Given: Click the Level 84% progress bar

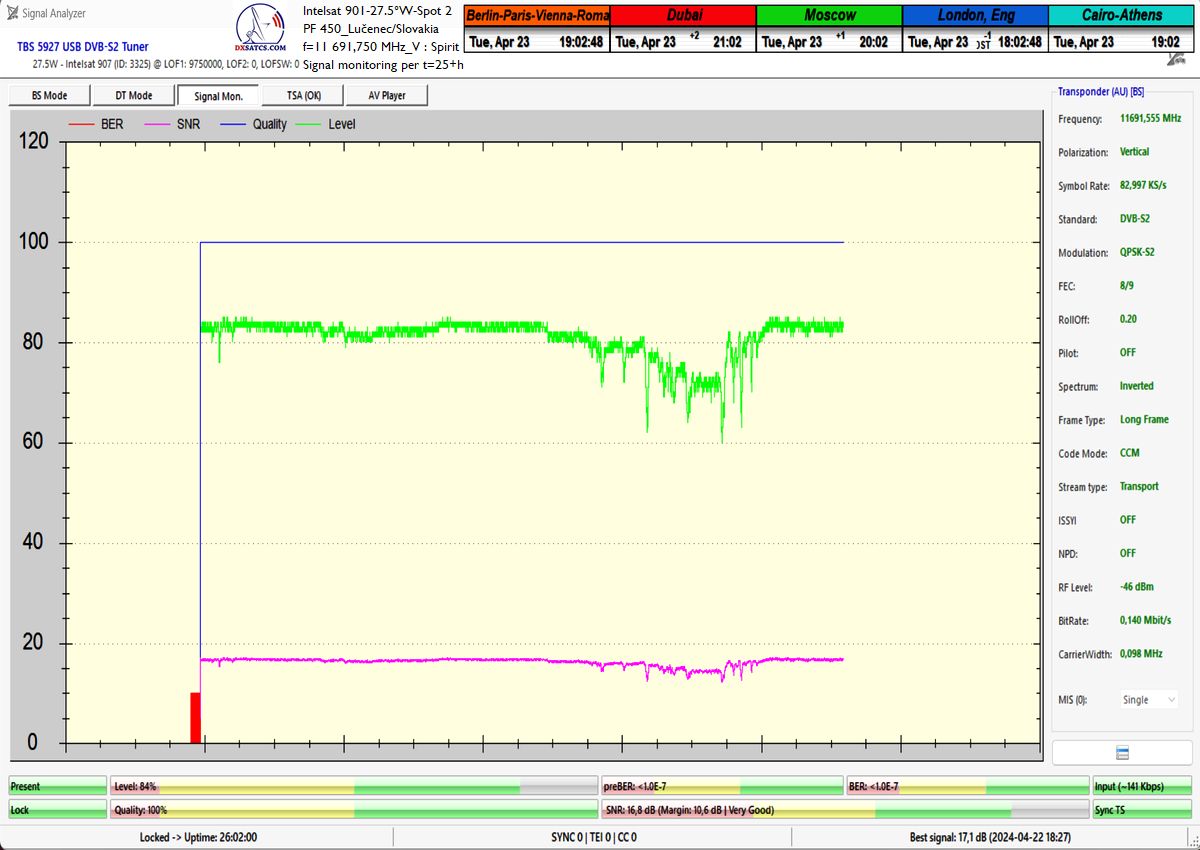Looking at the screenshot, I should click(x=354, y=787).
